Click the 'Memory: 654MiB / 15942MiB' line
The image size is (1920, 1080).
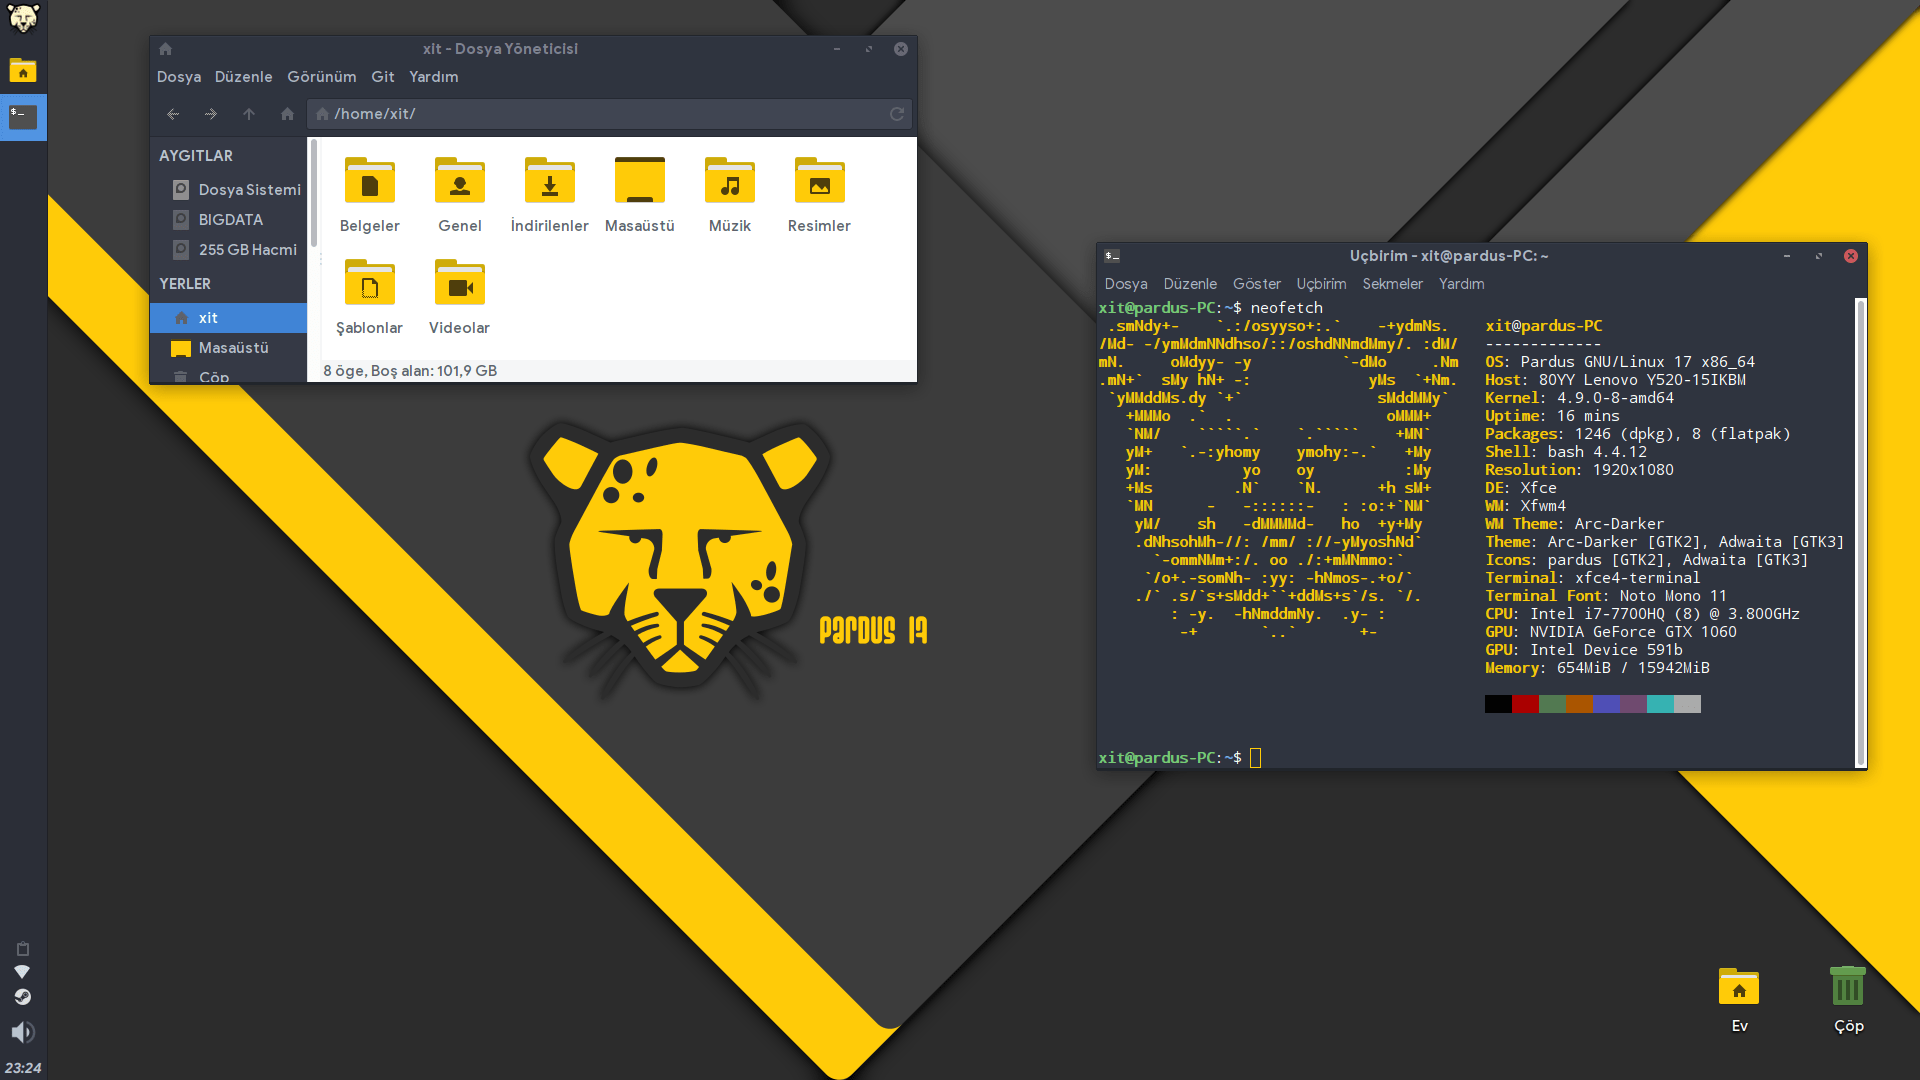pyautogui.click(x=1597, y=668)
